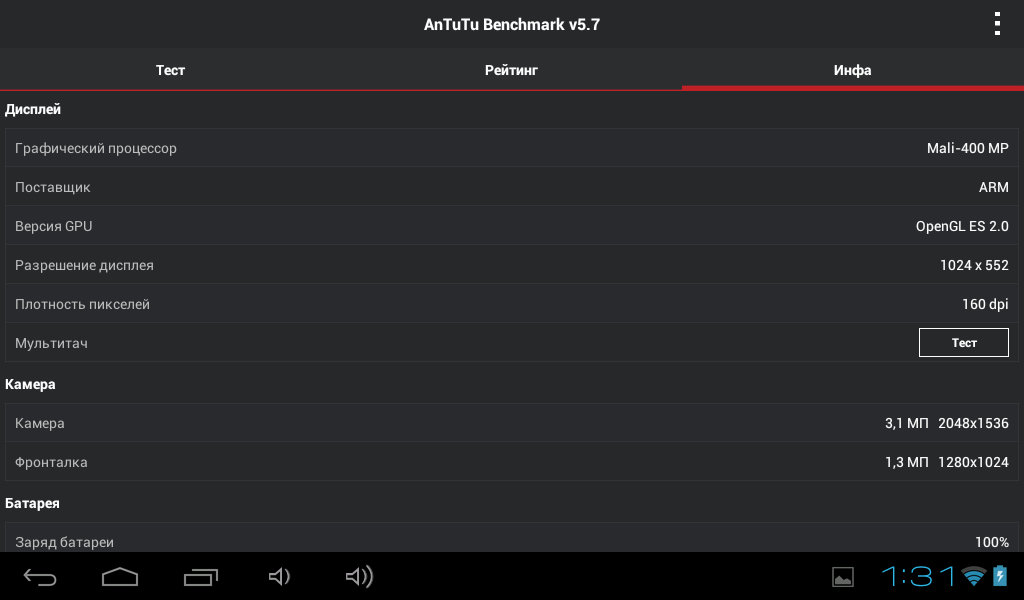Tap the battery charging status icon
Viewport: 1024px width, 600px height.
(1000, 576)
